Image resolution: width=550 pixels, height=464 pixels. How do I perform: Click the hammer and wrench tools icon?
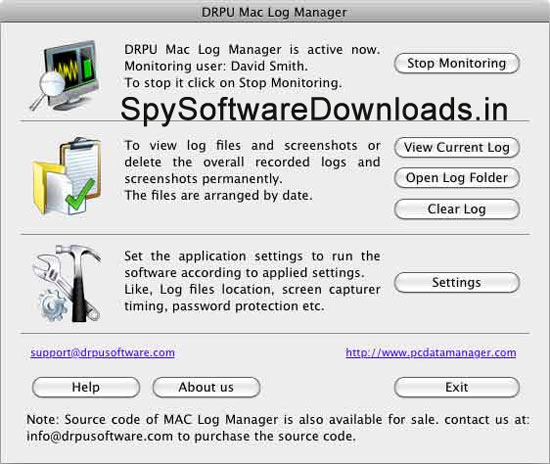pos(67,283)
